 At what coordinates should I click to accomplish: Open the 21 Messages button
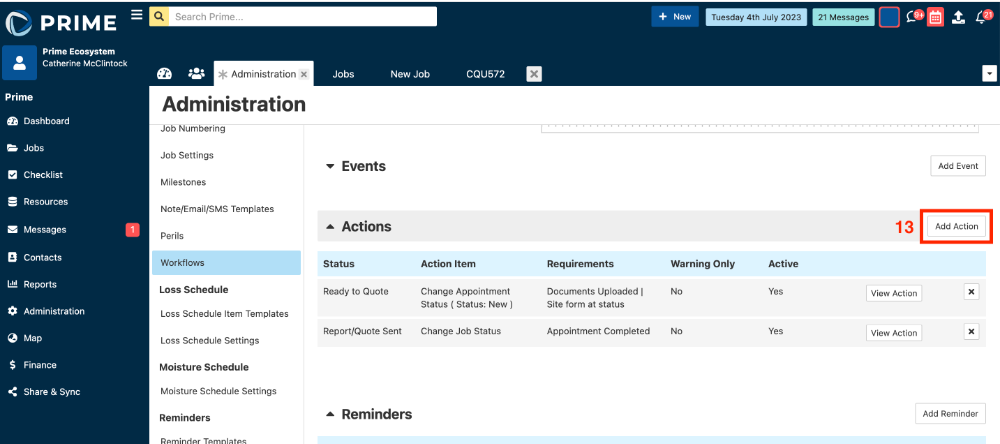[843, 17]
